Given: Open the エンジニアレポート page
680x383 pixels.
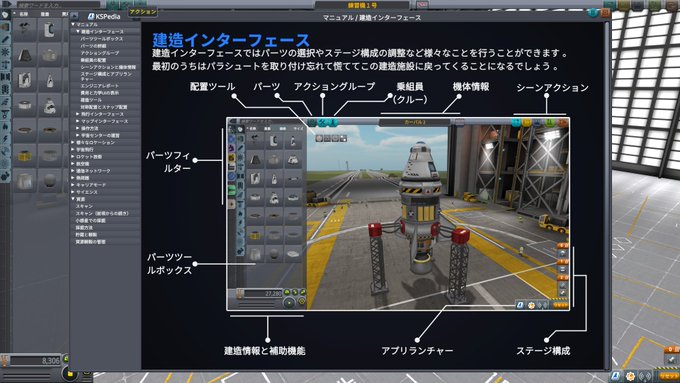Looking at the screenshot, I should pos(100,86).
